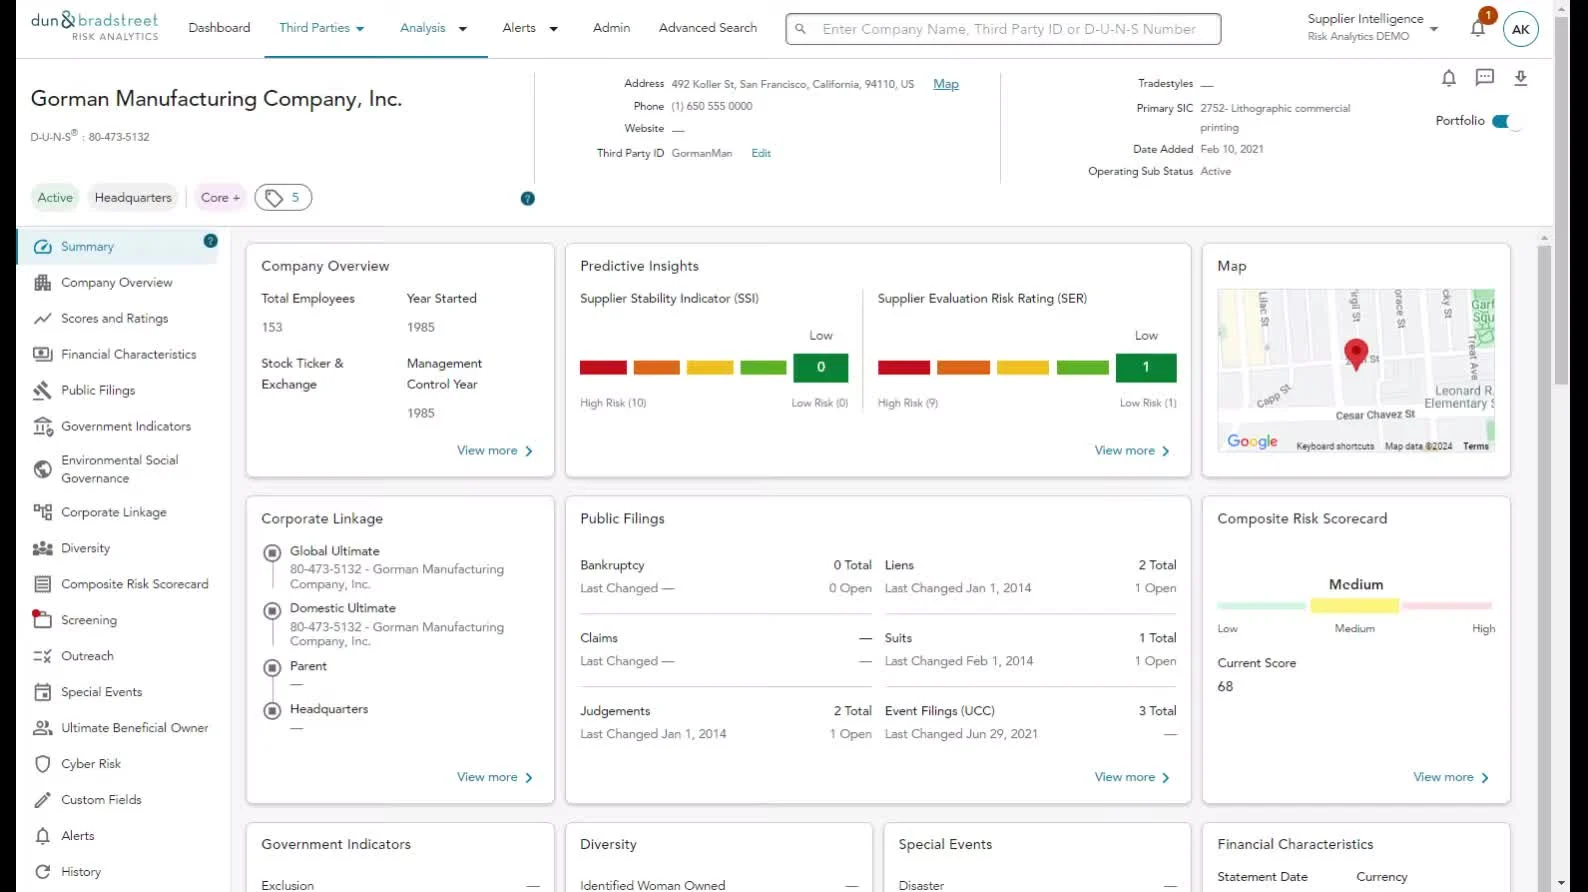This screenshot has width=1588, height=892.
Task: Click the green SSI score 0 box
Action: coord(821,368)
